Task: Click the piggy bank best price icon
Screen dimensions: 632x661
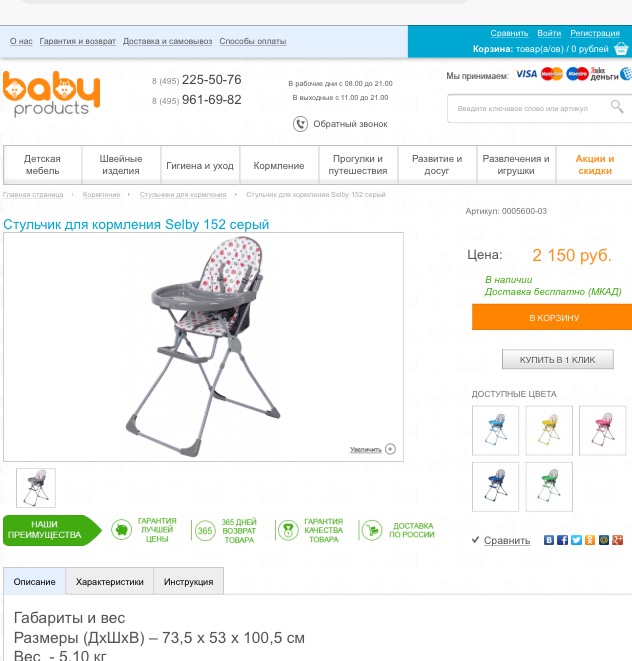Action: click(121, 530)
